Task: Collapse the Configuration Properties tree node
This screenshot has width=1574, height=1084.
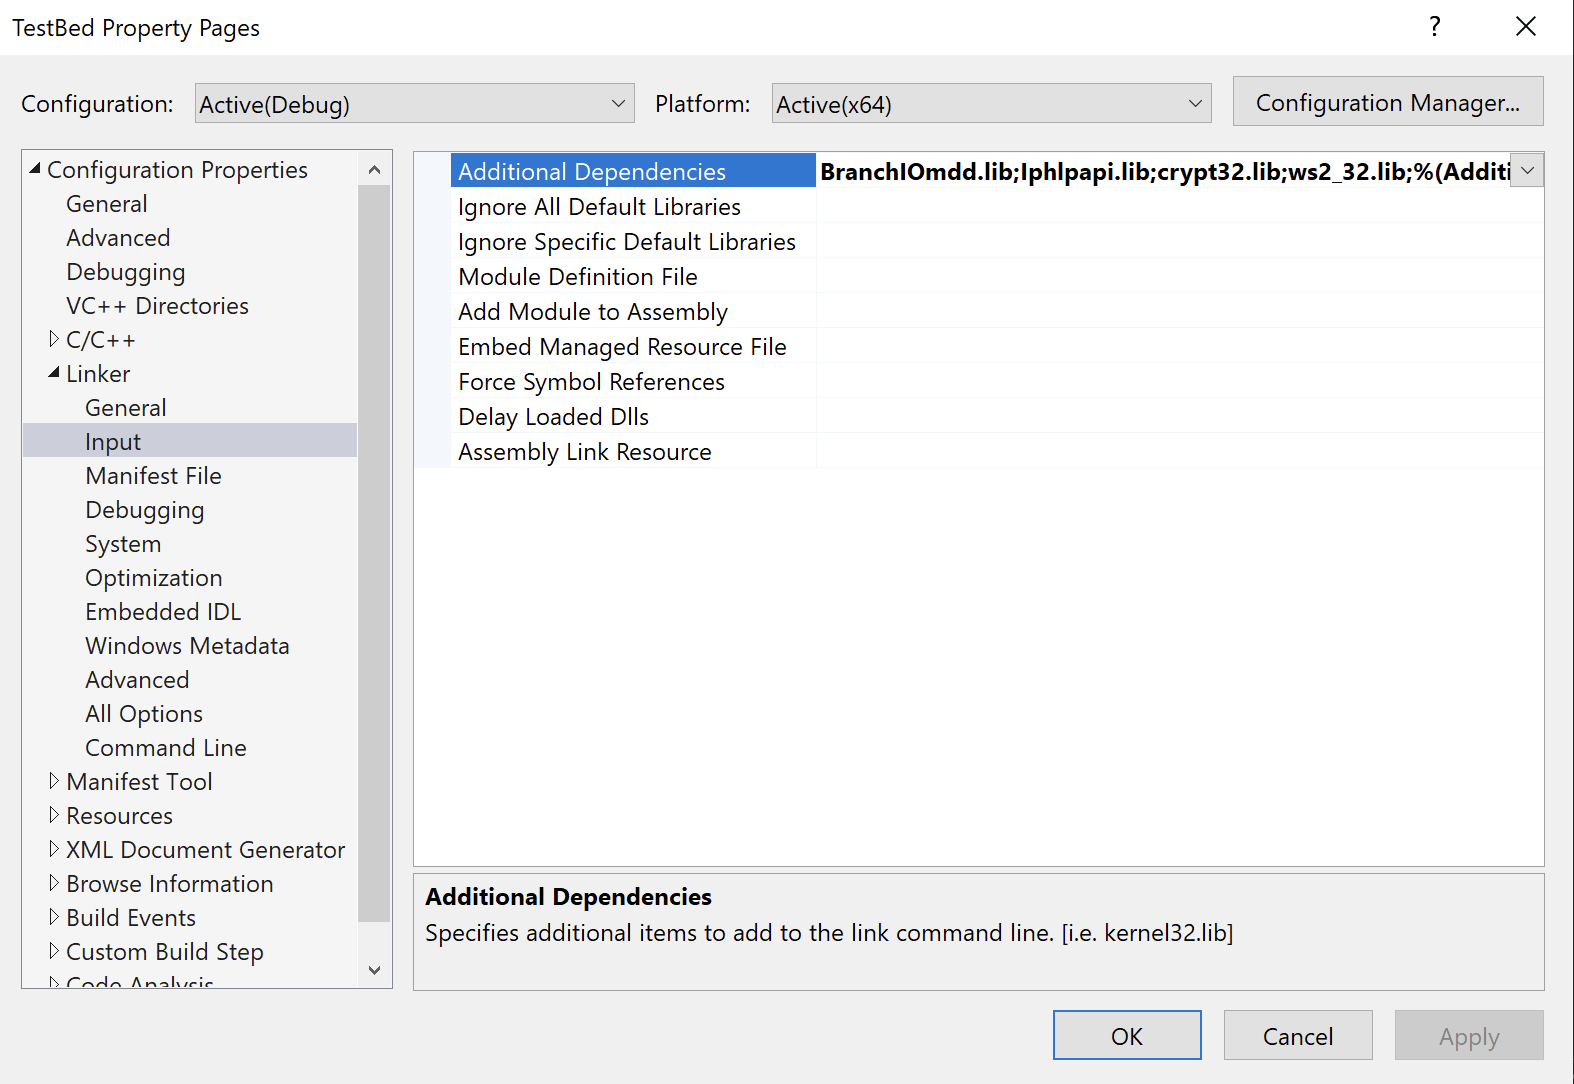Action: pos(35,169)
